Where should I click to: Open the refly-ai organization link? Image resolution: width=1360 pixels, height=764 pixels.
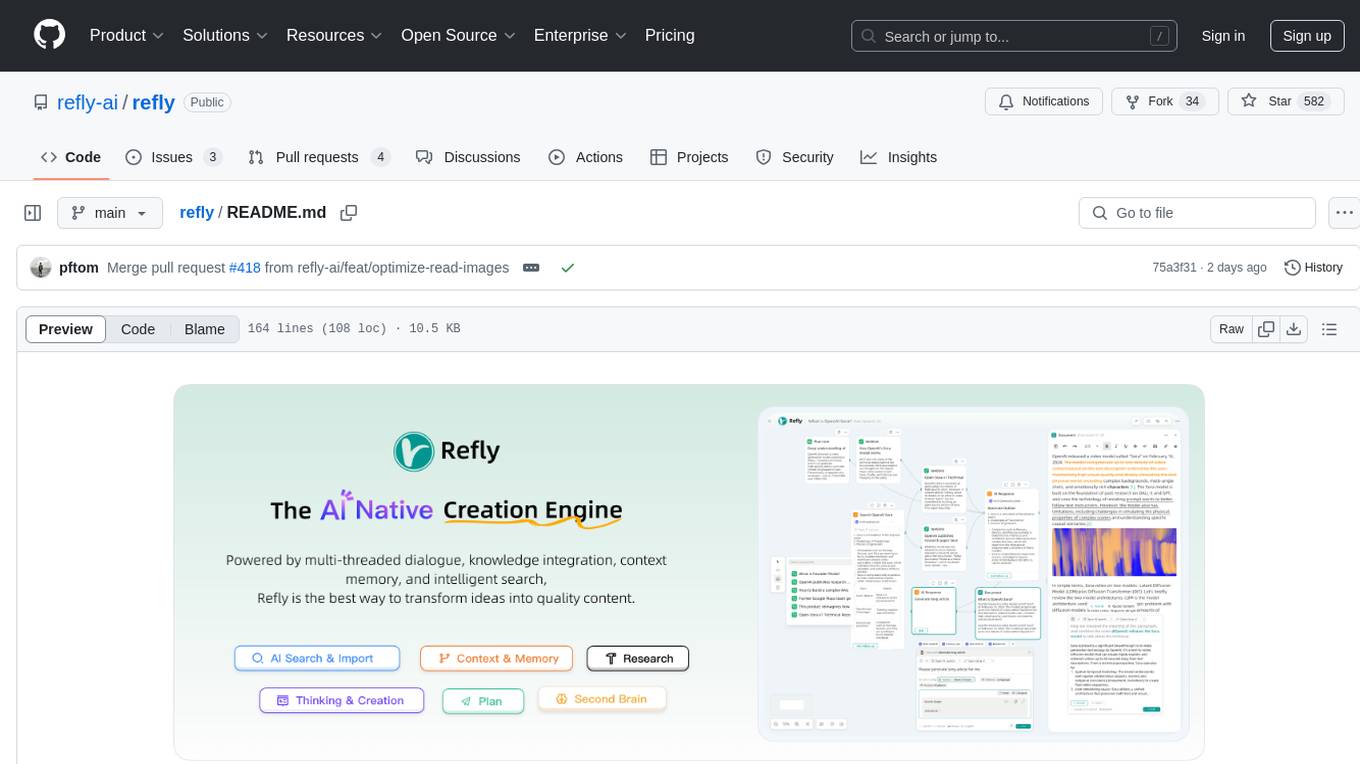(88, 102)
